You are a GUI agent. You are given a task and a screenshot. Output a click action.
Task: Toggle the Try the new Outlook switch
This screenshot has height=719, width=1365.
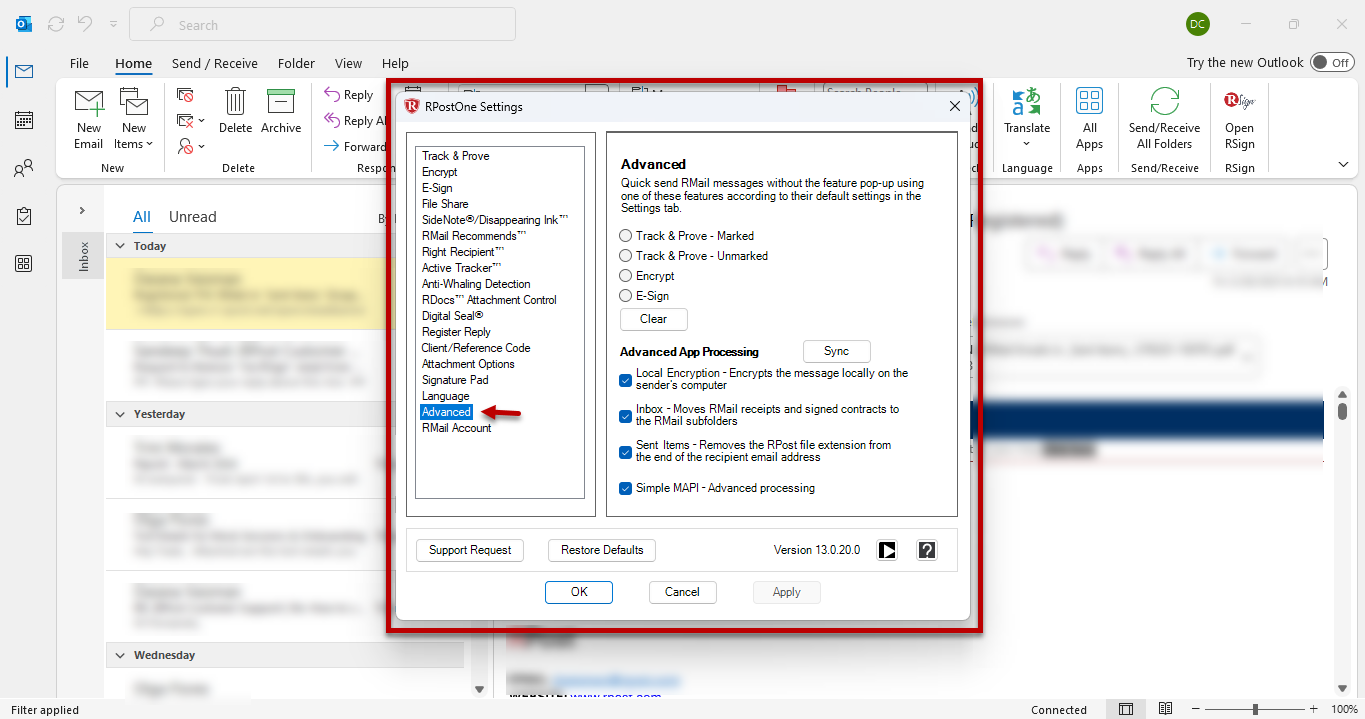pyautogui.click(x=1332, y=62)
